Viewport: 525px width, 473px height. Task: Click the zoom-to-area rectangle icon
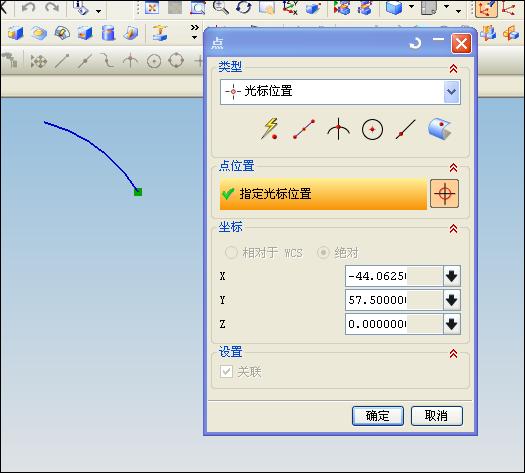coord(198,7)
